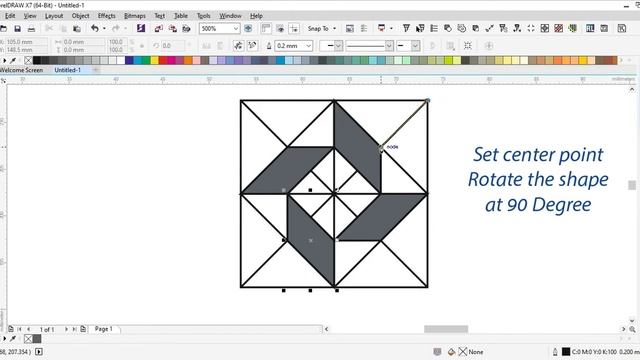Toggle the Close curve button
Viewport: 640px width, 360px height.
[433, 46]
